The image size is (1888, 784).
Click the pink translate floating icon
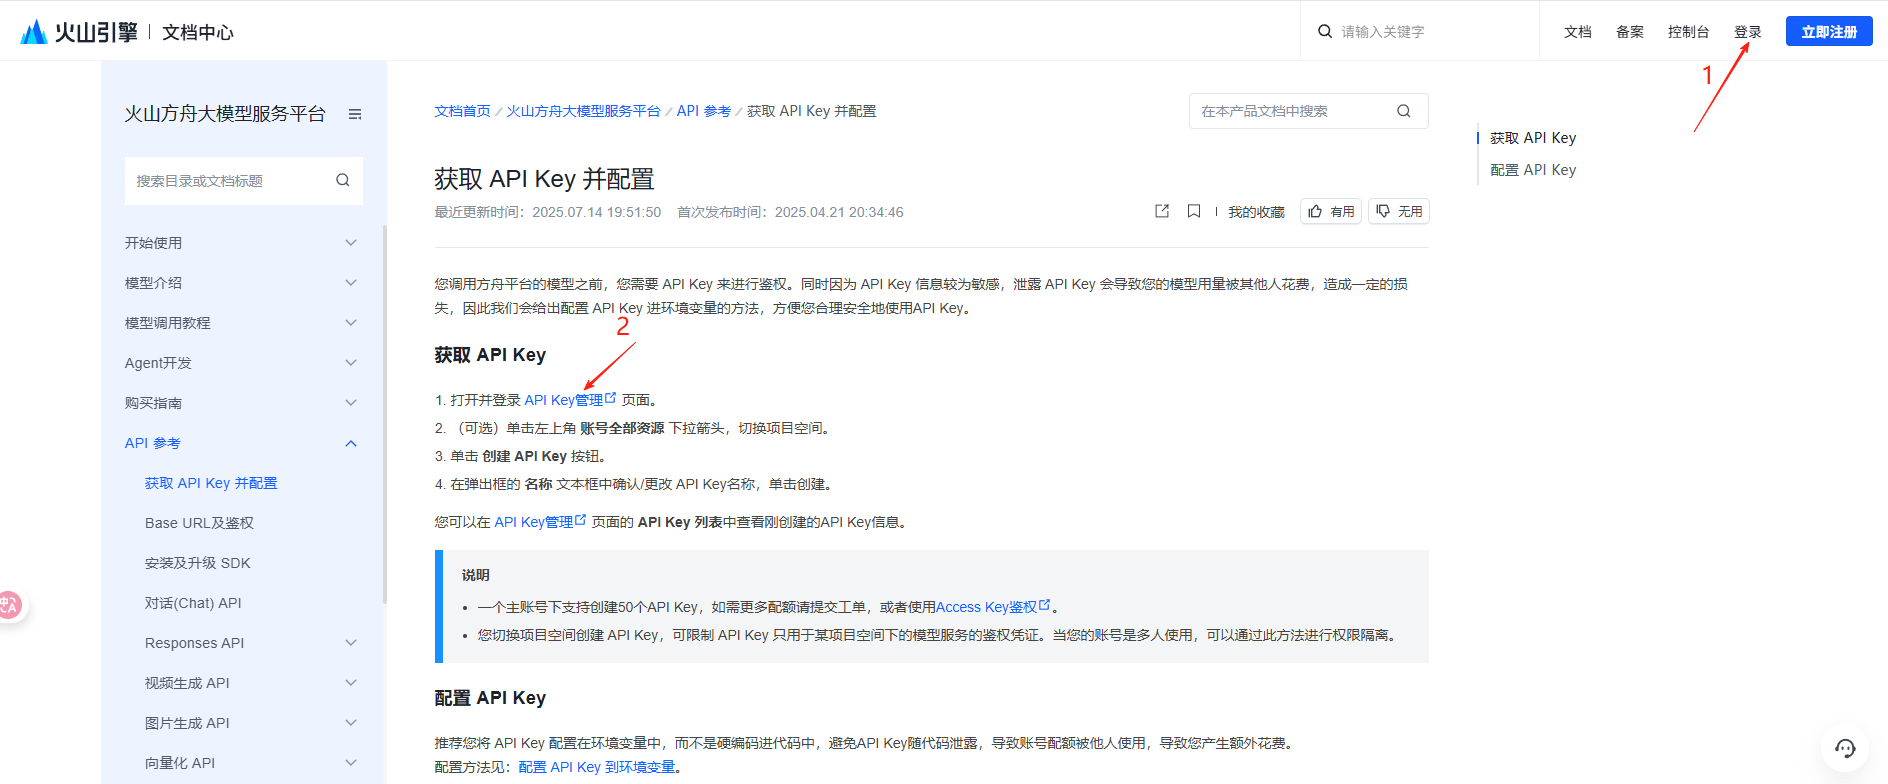coord(10,604)
